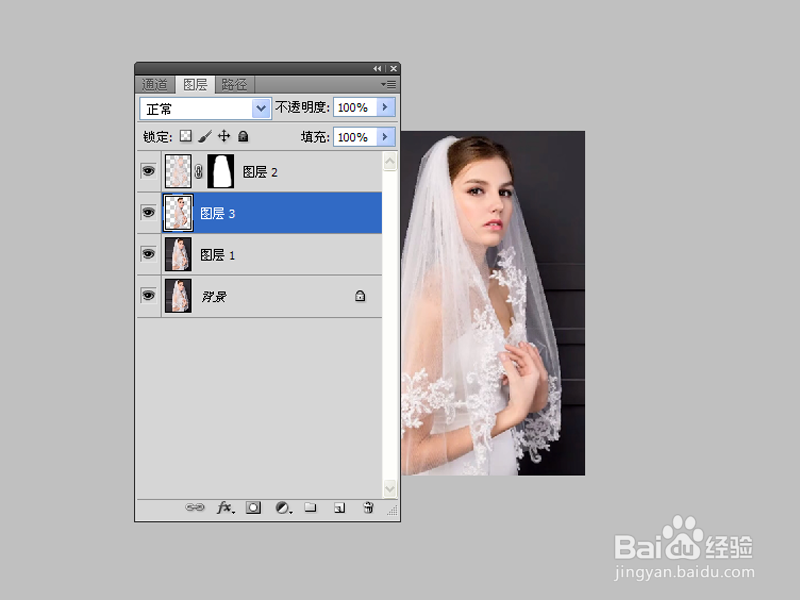Select layer named 图层 3
This screenshot has width=800, height=600.
pyautogui.click(x=217, y=213)
